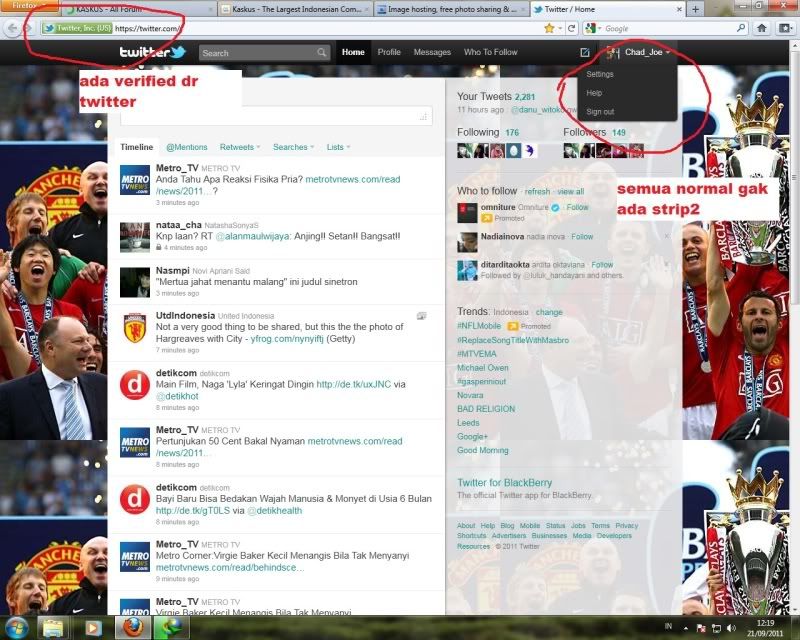Switch to the KASKUS All Forum browser tab
Image resolution: width=800 pixels, height=640 pixels.
pos(139,9)
